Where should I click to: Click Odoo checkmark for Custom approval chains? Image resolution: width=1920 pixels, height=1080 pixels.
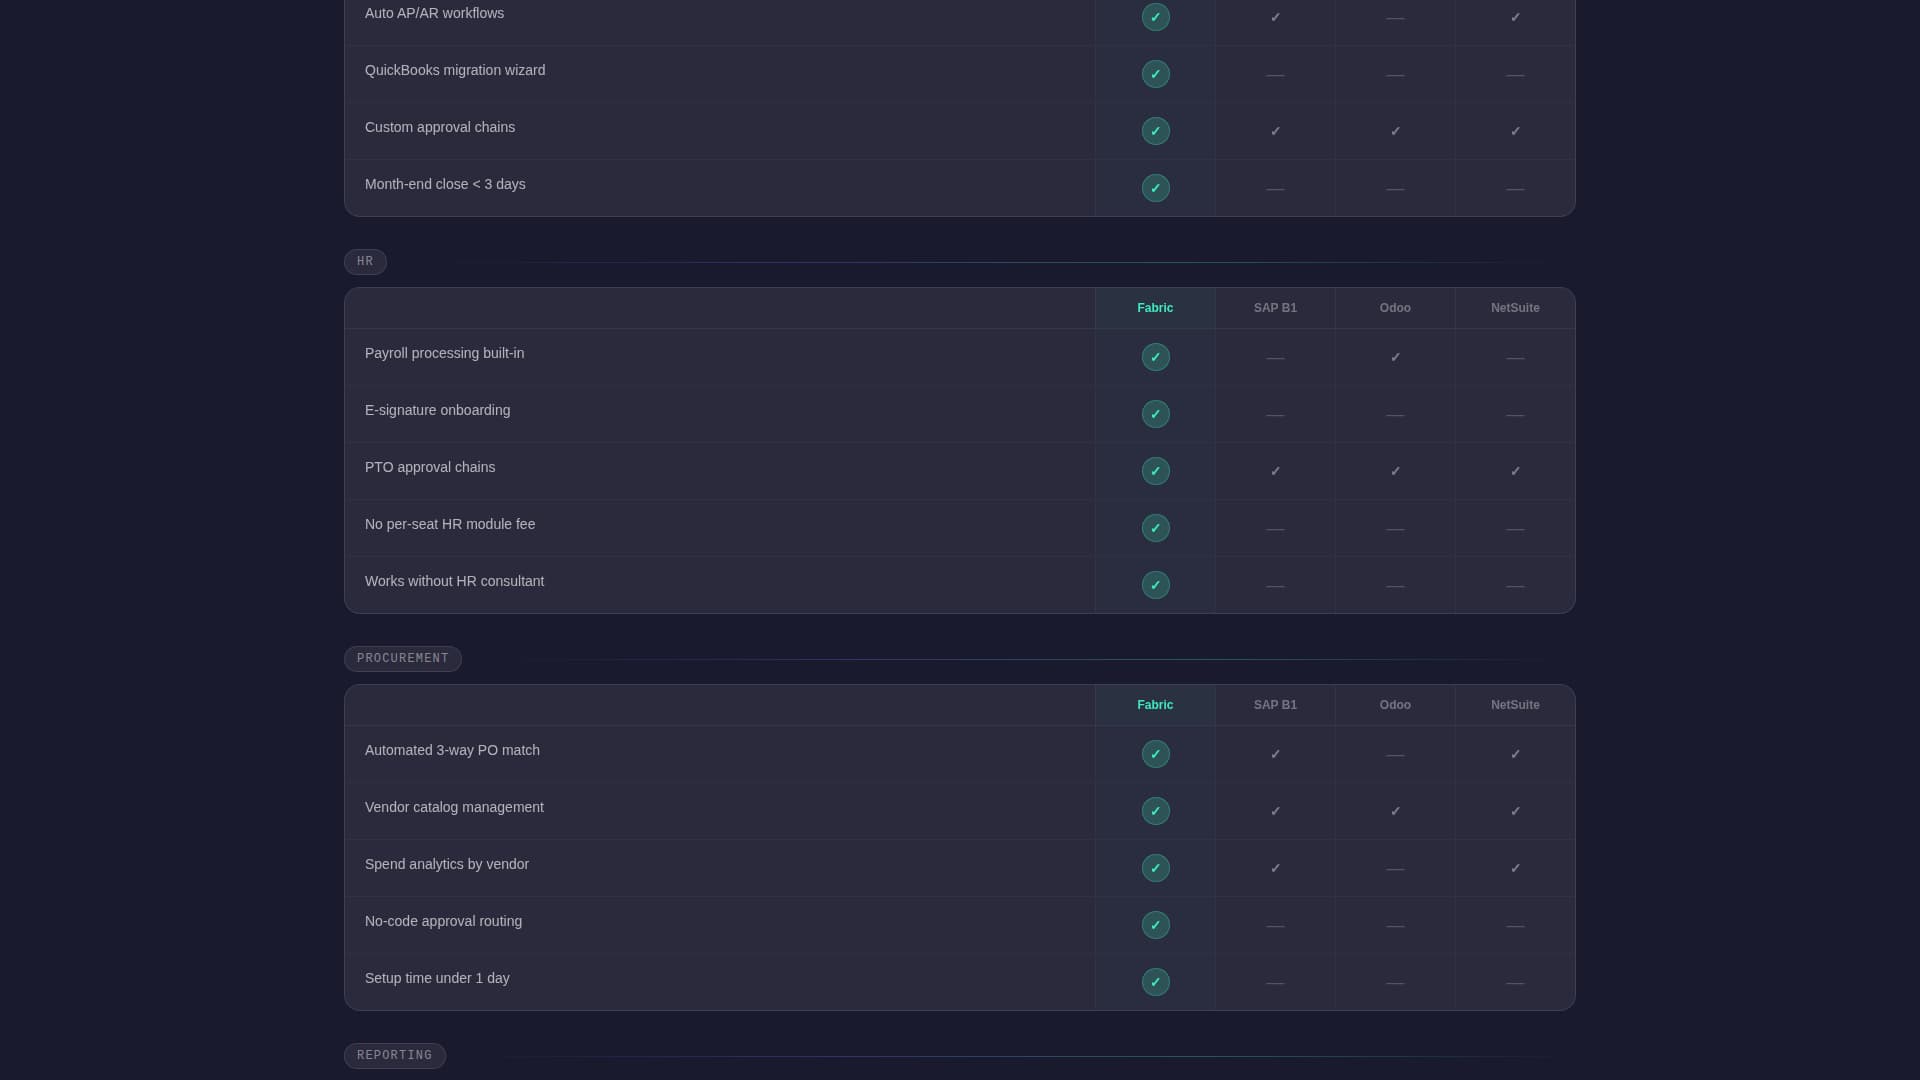(1395, 131)
